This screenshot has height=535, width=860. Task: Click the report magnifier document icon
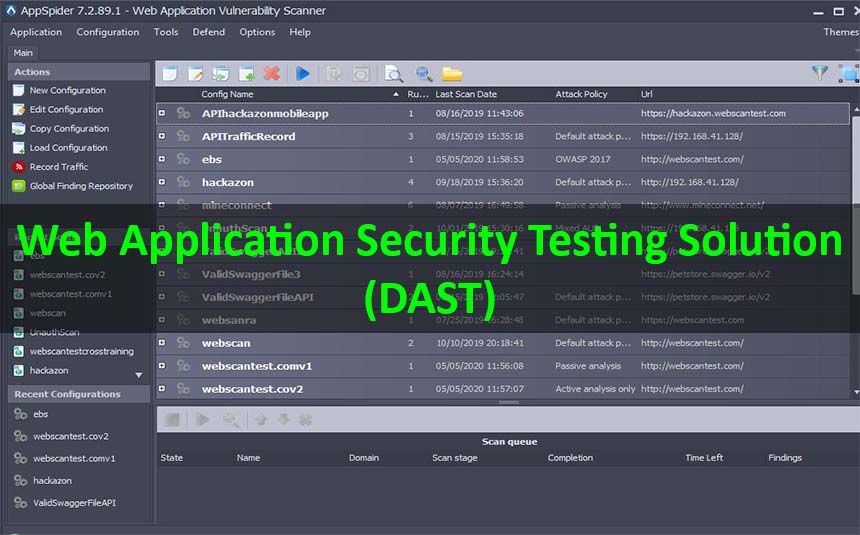pyautogui.click(x=393, y=74)
